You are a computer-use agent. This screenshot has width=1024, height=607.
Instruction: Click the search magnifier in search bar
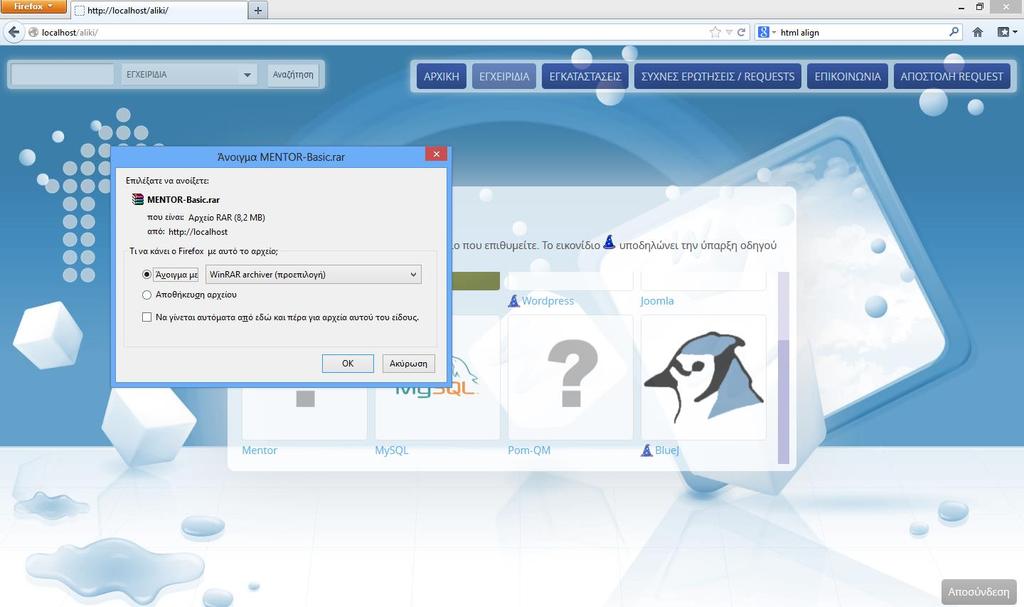[953, 31]
